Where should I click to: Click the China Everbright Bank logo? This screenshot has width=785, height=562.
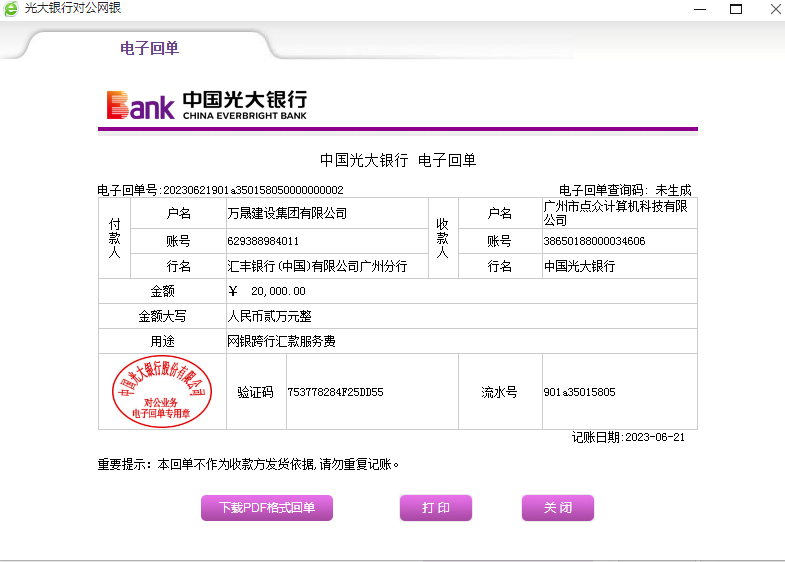(207, 105)
